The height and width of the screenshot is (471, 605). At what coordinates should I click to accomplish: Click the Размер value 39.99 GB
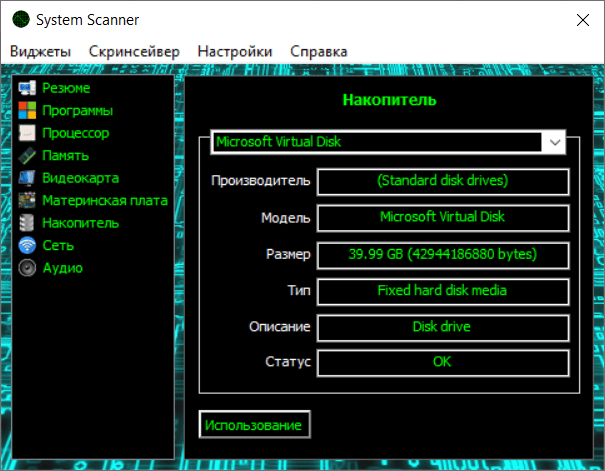point(443,255)
